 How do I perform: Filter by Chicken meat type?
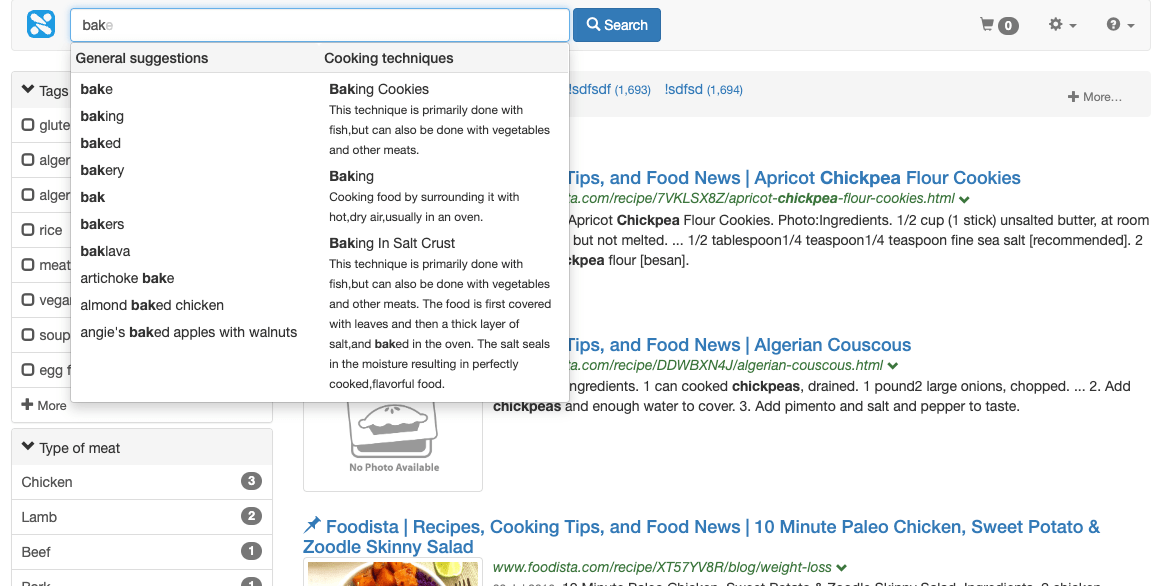coord(48,482)
